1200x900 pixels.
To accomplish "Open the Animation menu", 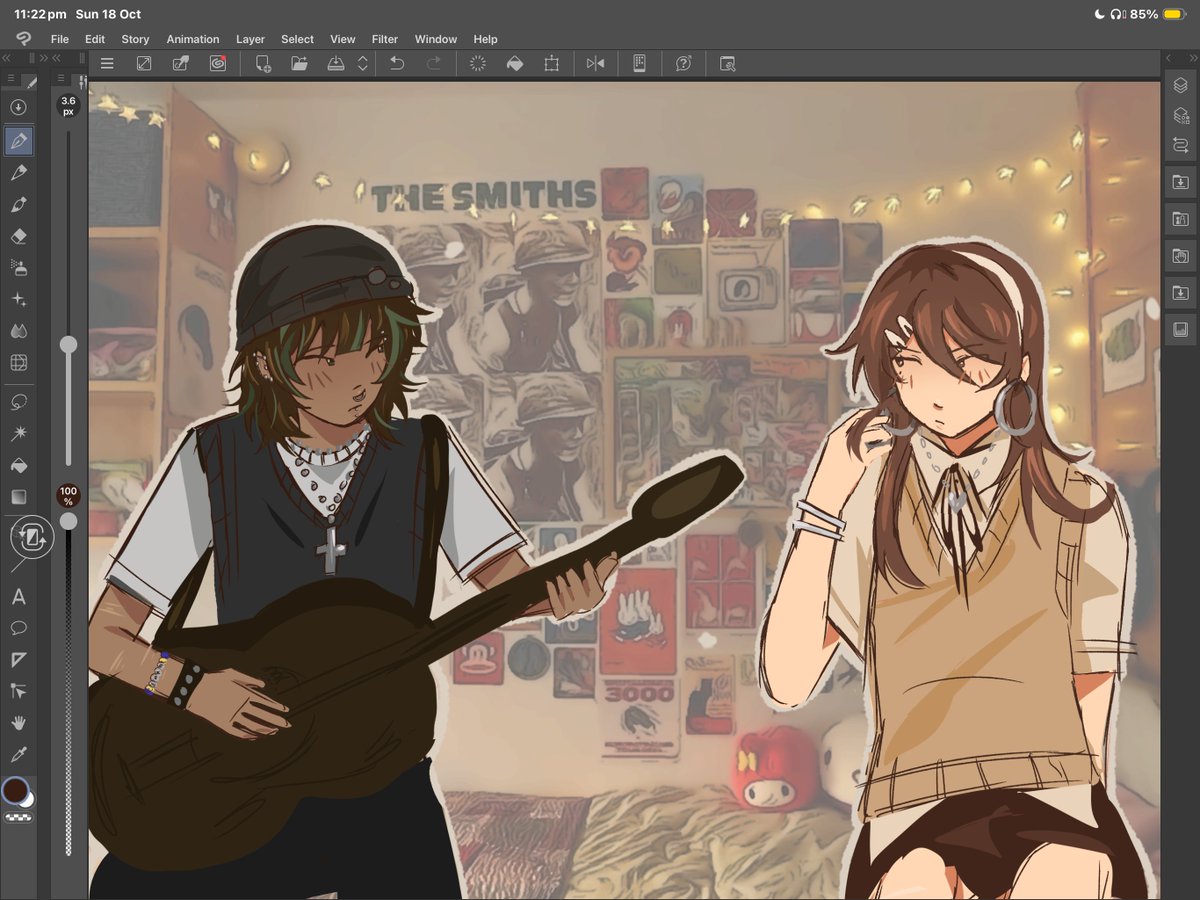I will pos(193,39).
